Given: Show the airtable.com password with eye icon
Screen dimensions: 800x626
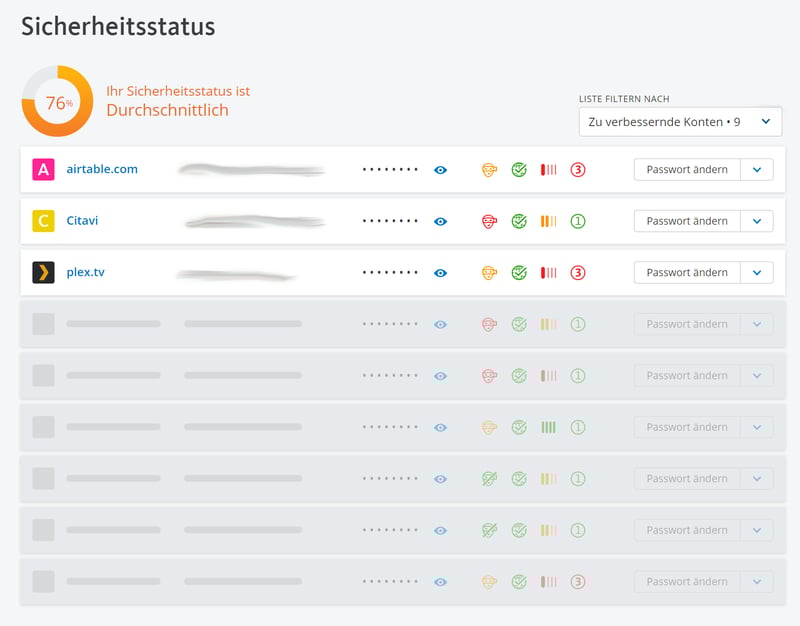Looking at the screenshot, I should (440, 170).
